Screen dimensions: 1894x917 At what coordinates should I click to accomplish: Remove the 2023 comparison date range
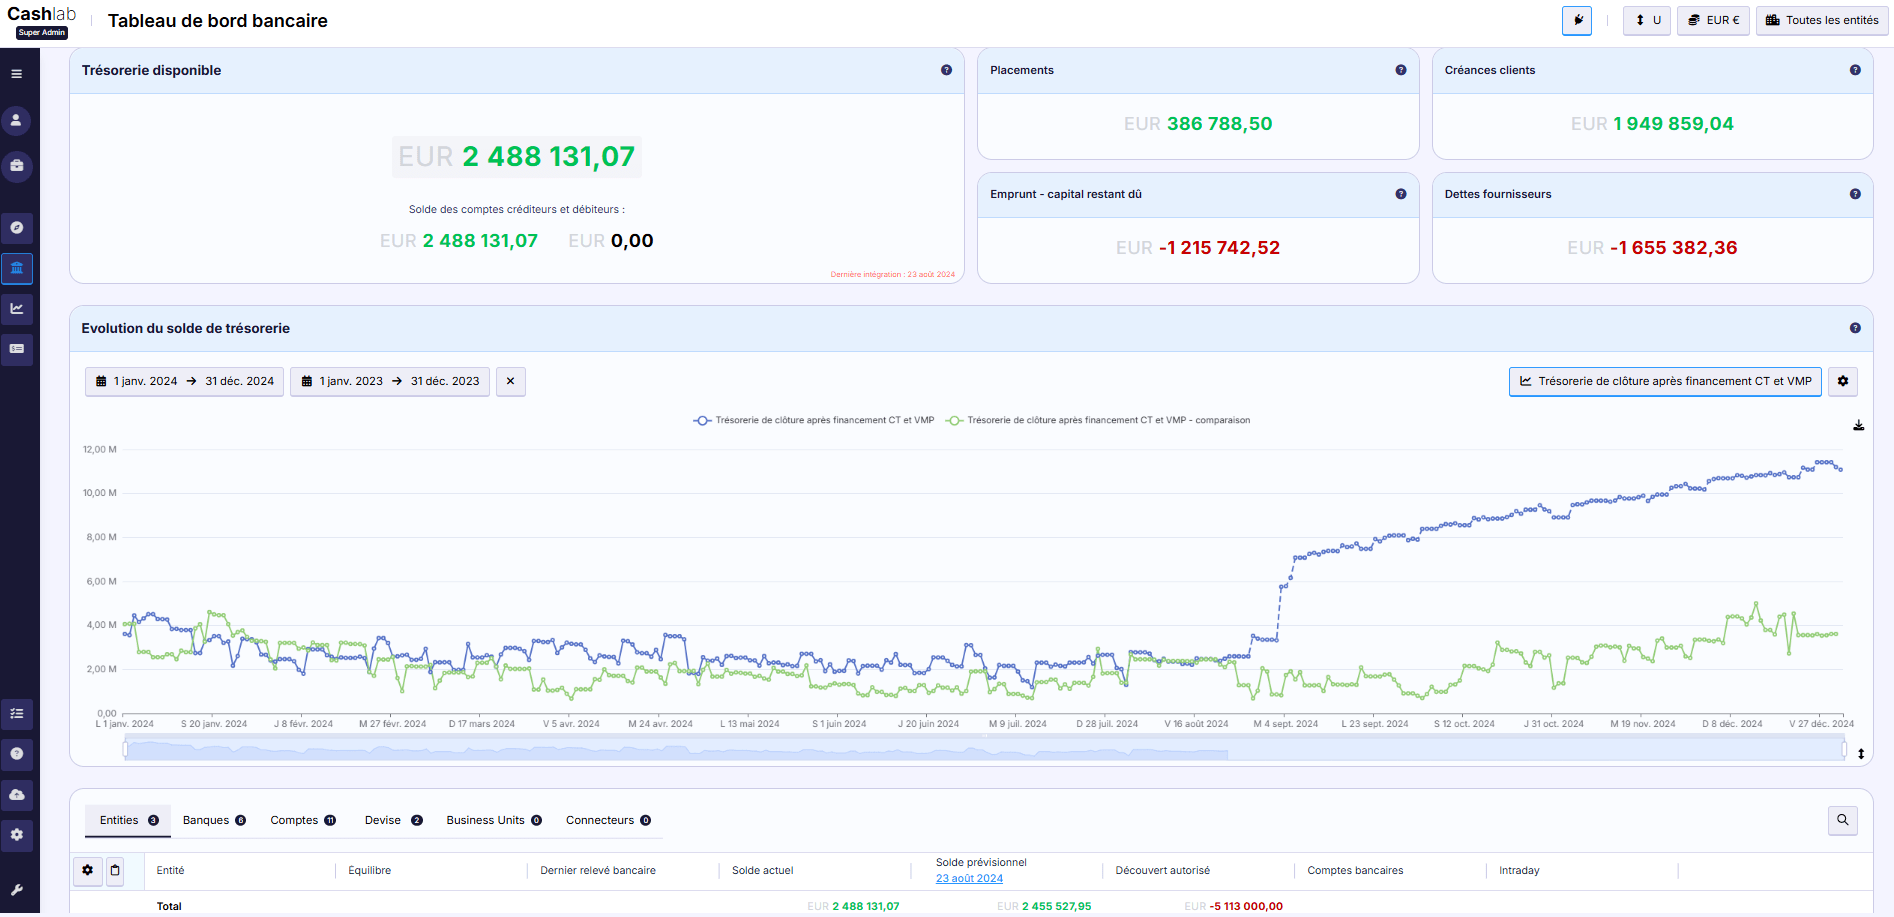tap(510, 381)
